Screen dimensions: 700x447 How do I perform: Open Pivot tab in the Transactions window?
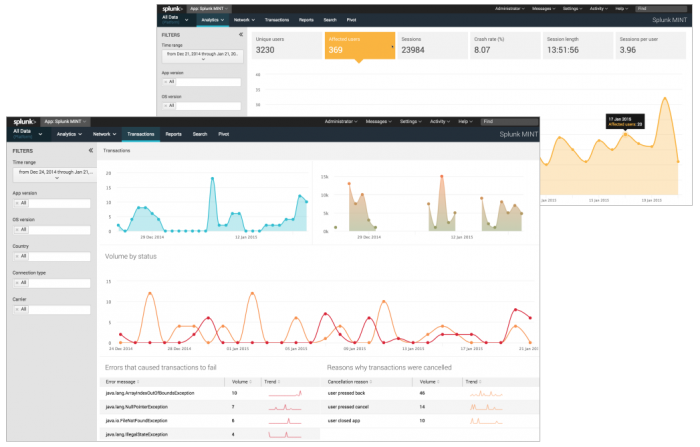point(224,134)
